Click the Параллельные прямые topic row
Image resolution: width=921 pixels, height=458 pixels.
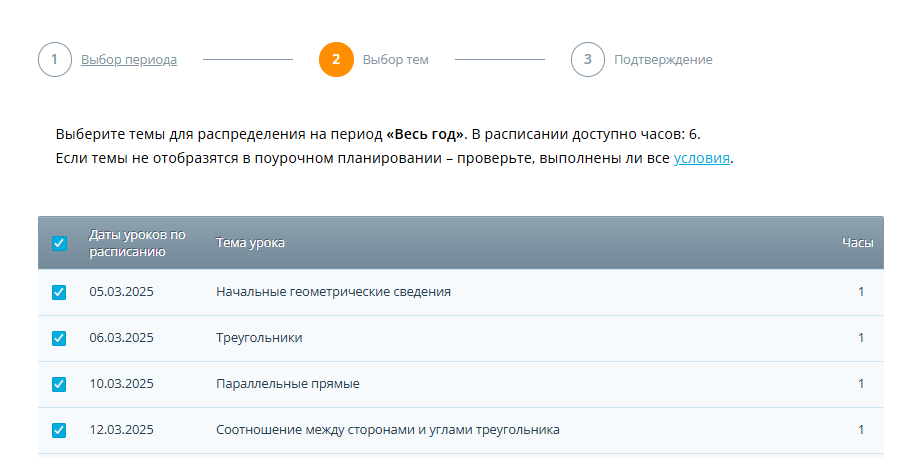click(288, 384)
